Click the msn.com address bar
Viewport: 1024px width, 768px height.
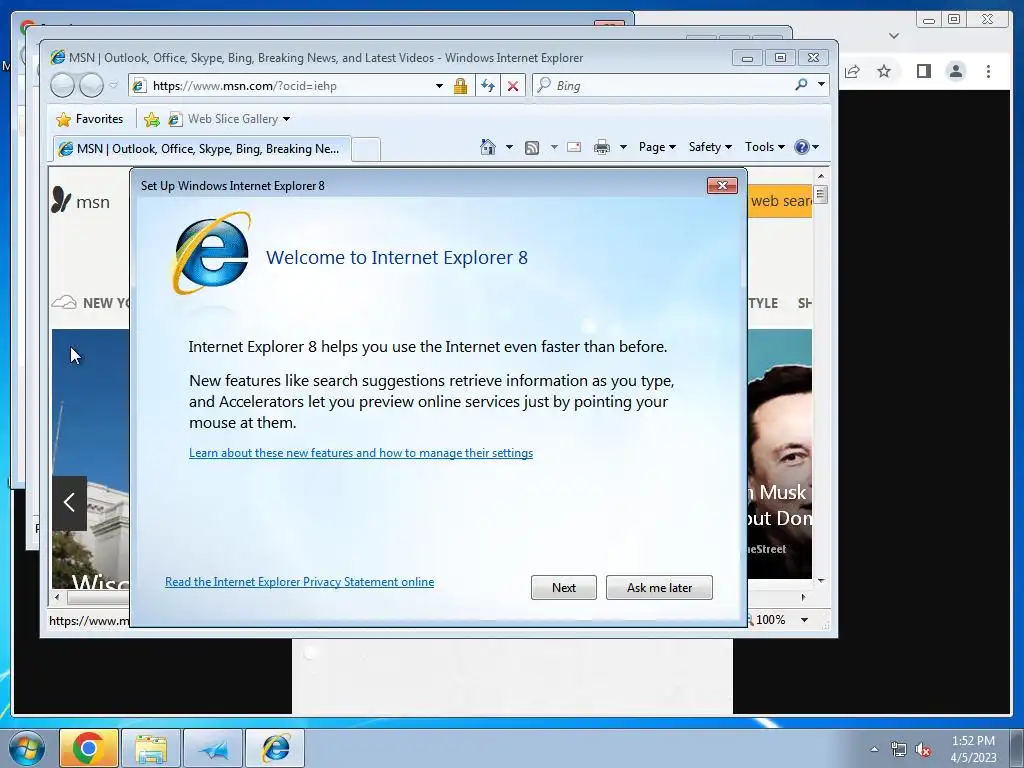pos(281,86)
